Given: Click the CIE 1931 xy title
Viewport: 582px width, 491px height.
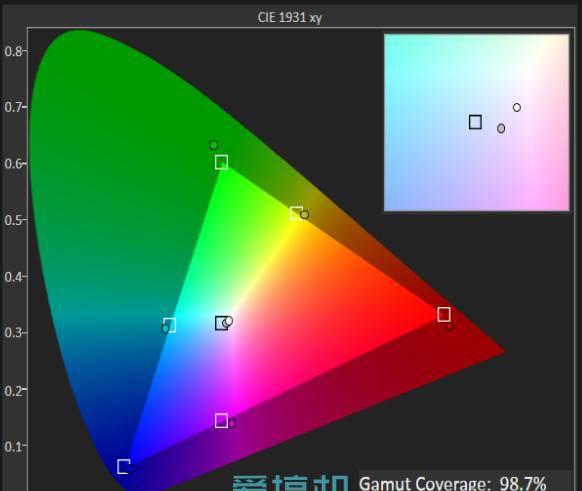Looking at the screenshot, I should click(290, 17).
